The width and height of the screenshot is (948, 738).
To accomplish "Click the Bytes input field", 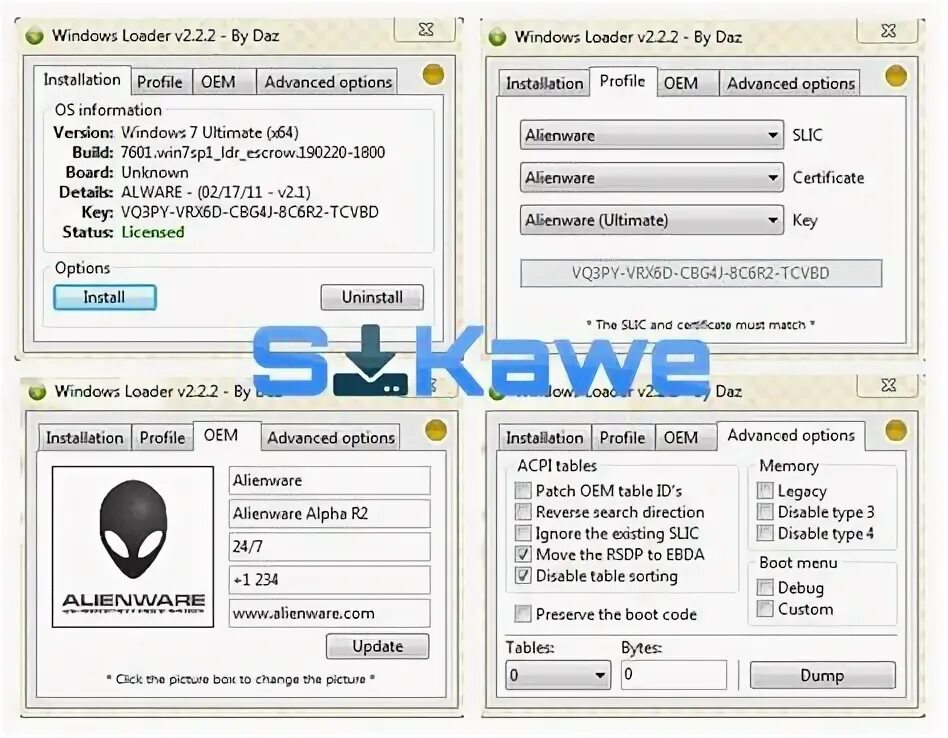I will [674, 675].
